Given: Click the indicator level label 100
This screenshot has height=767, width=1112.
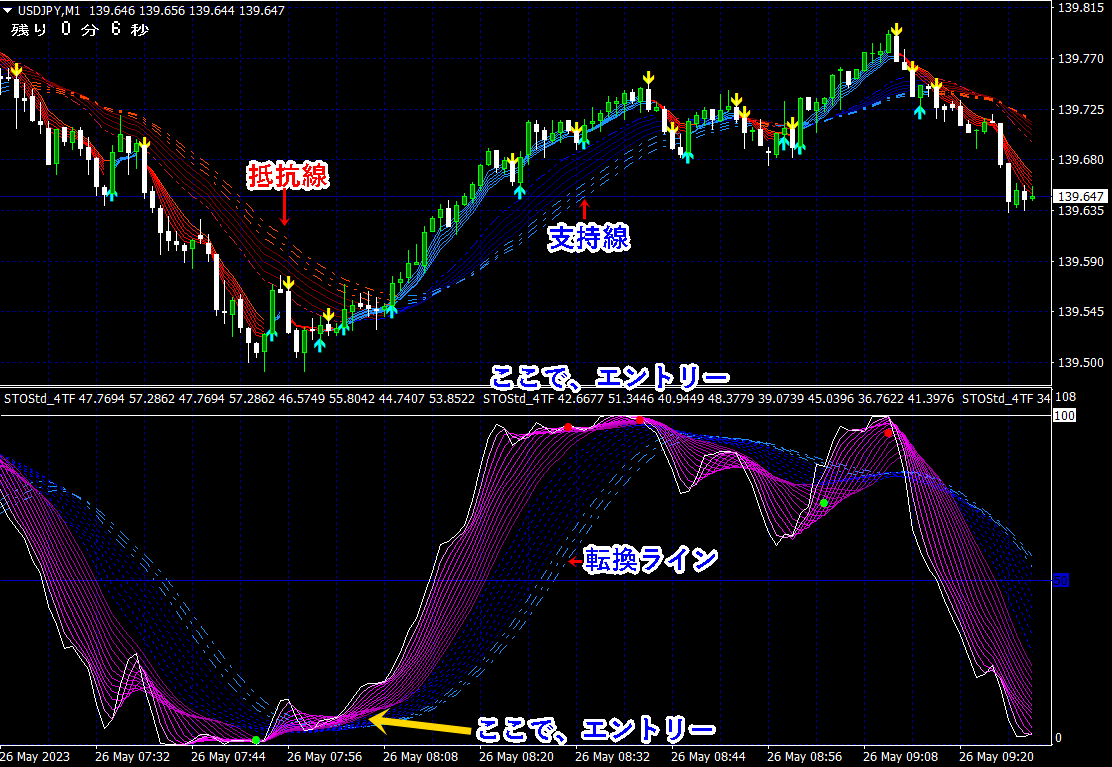Looking at the screenshot, I should point(1064,415).
